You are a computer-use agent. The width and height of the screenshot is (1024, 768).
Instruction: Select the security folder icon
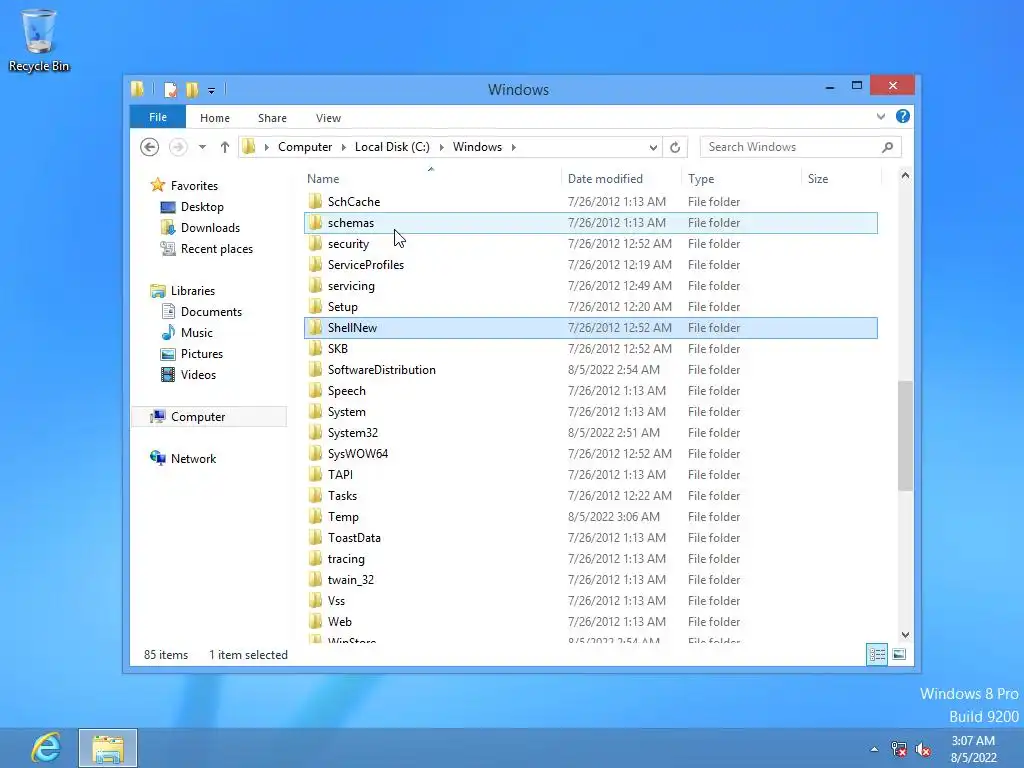315,243
